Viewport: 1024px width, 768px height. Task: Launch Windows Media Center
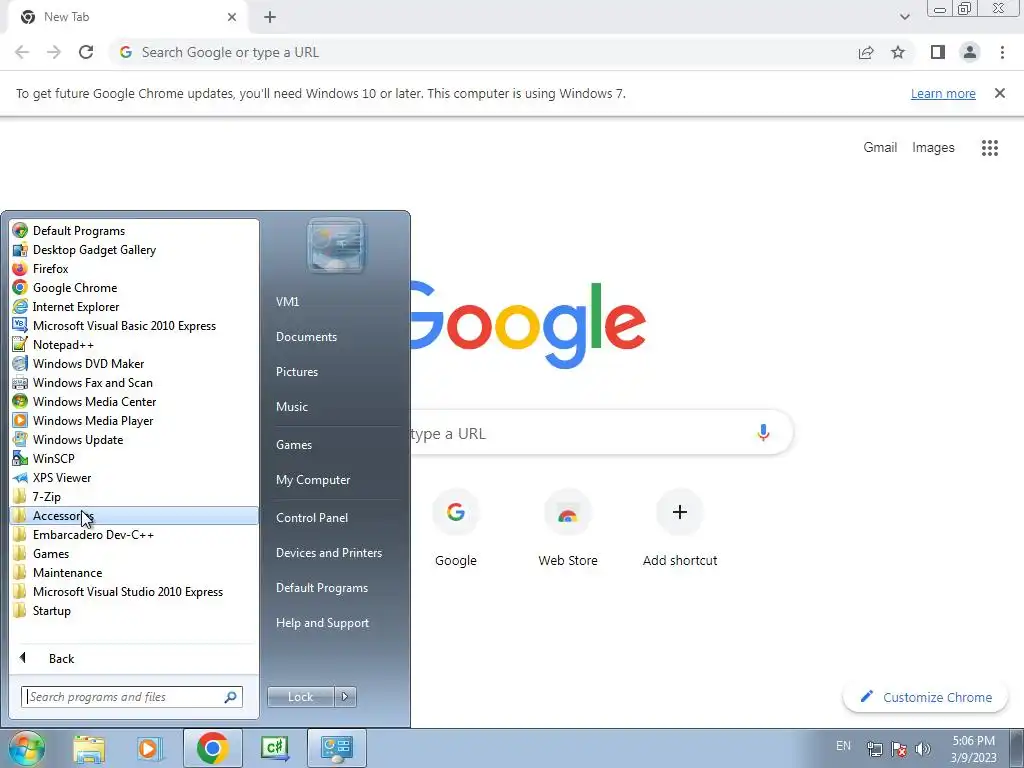134,401
